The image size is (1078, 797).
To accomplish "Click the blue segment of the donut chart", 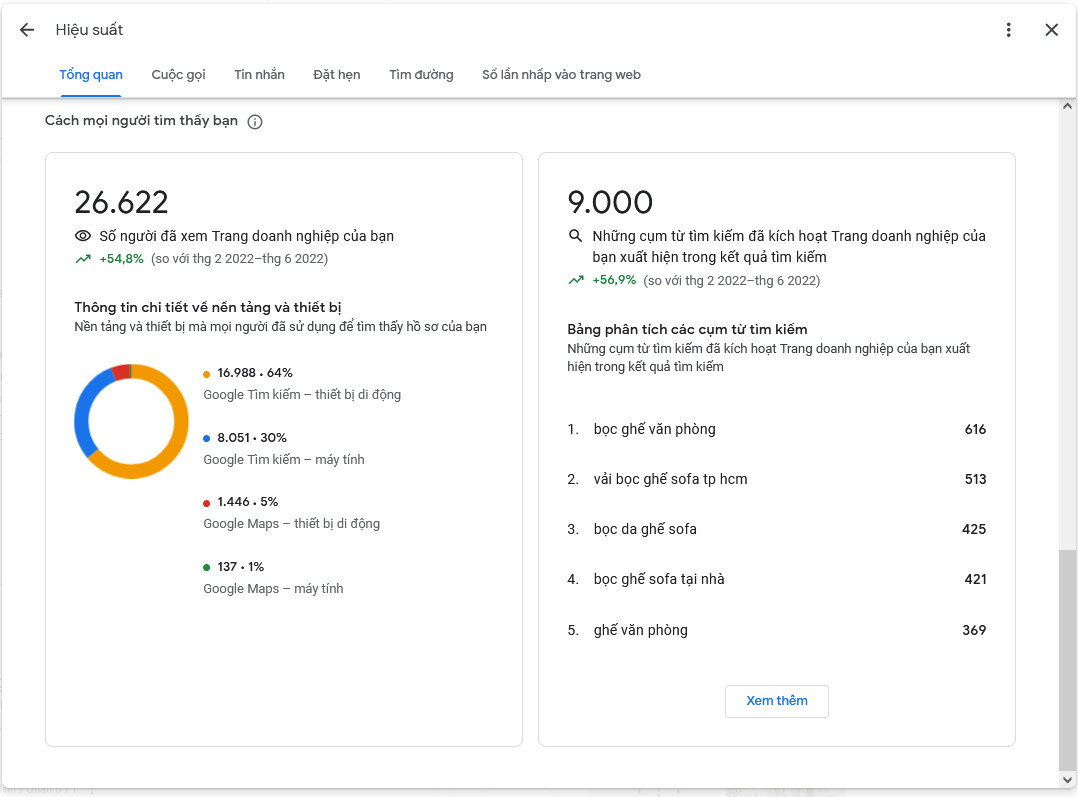I will (x=85, y=409).
